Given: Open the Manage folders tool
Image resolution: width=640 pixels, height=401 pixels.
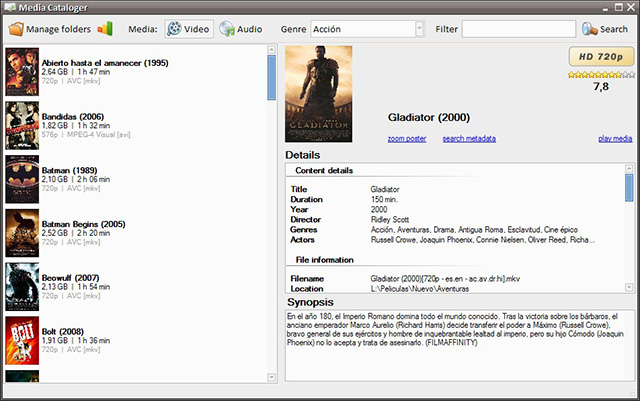Looking at the screenshot, I should [x=50, y=29].
